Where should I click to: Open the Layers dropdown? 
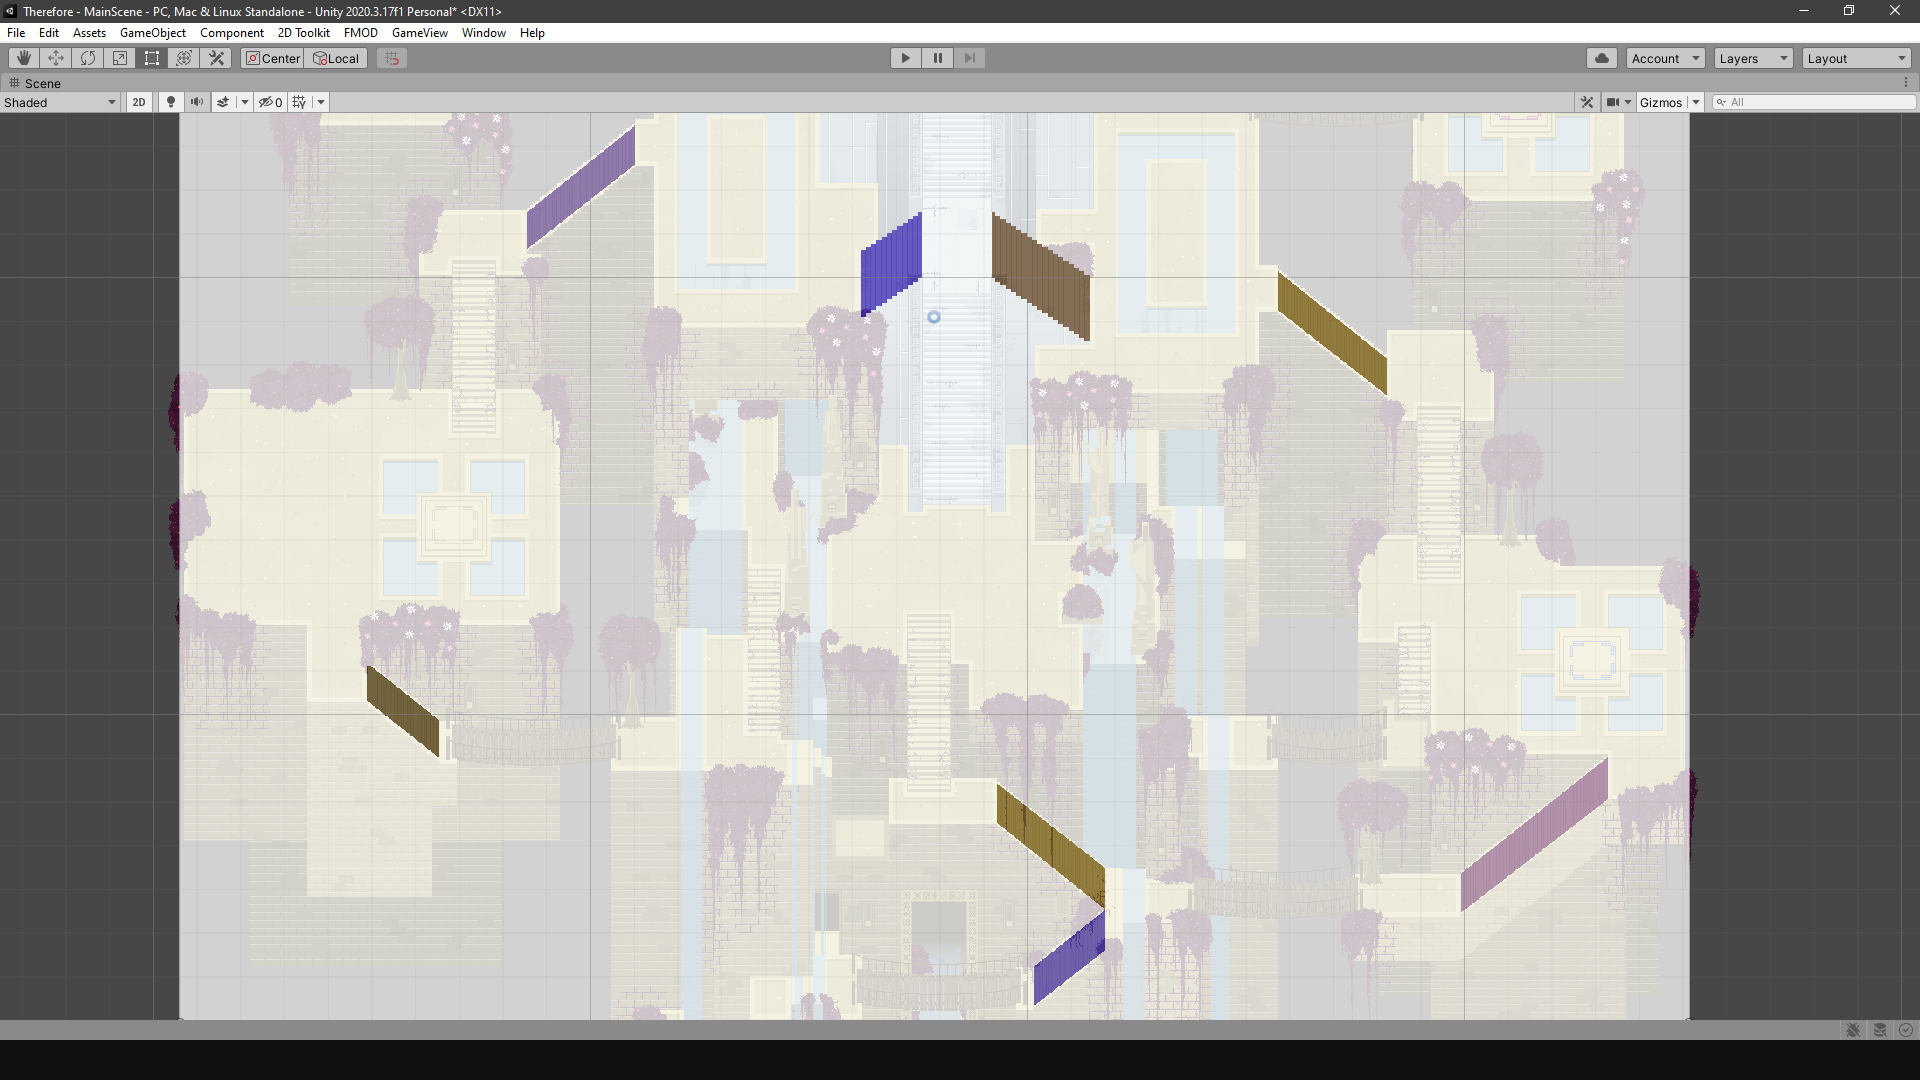pyautogui.click(x=1753, y=58)
